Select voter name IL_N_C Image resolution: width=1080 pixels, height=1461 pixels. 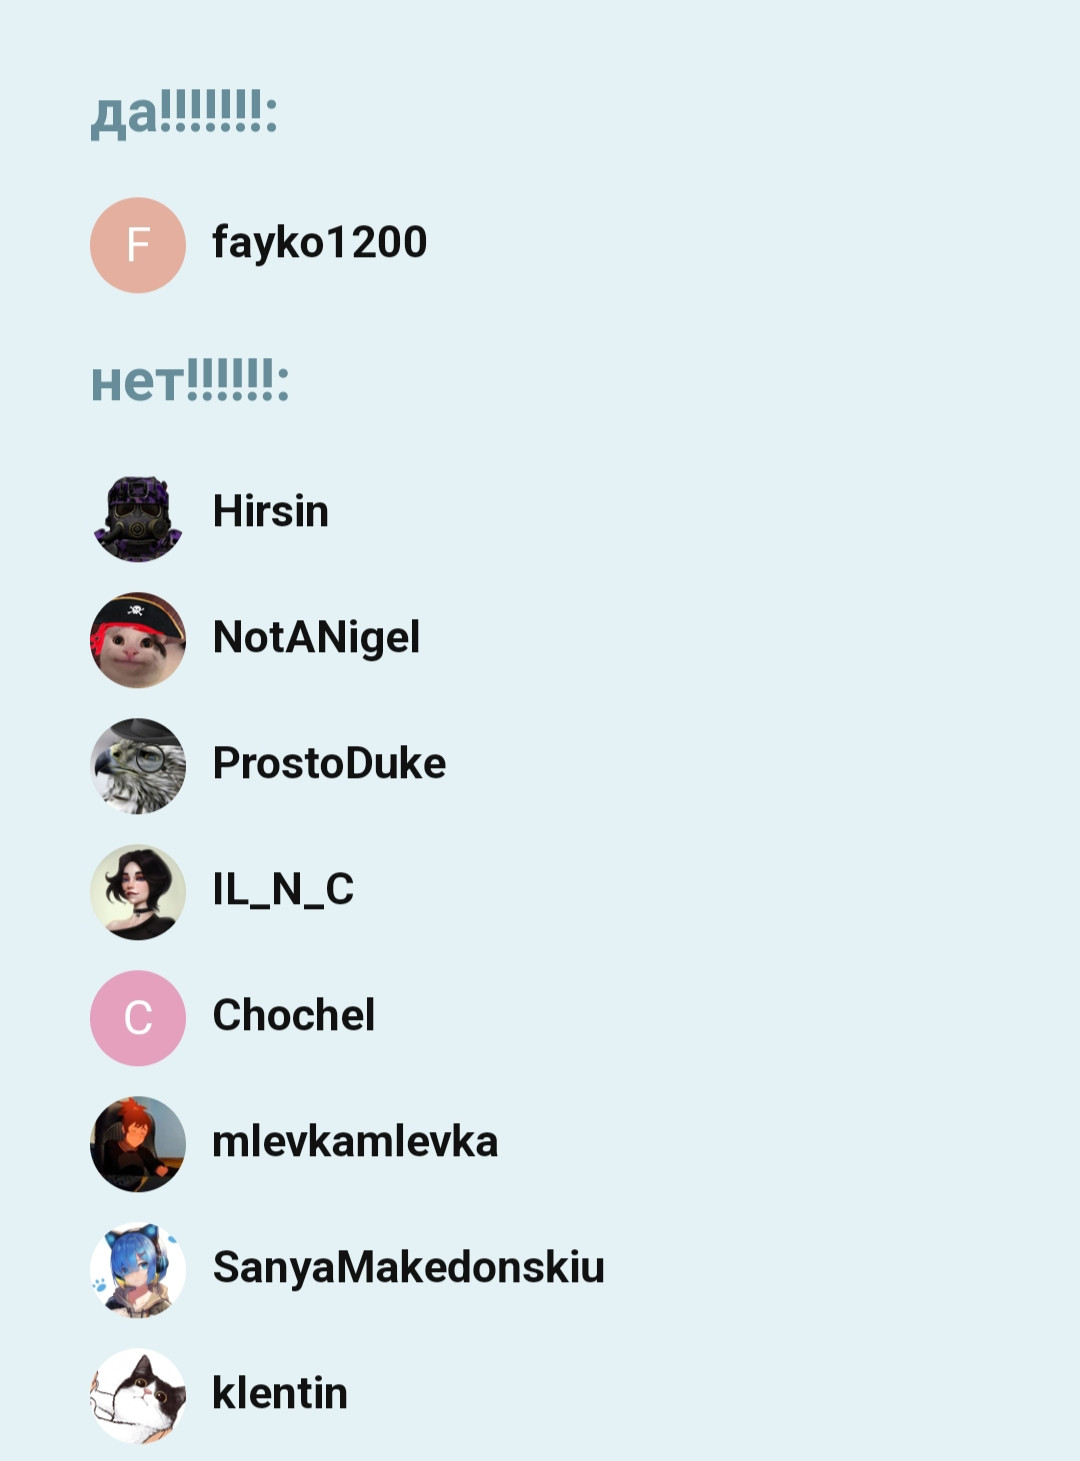(284, 889)
